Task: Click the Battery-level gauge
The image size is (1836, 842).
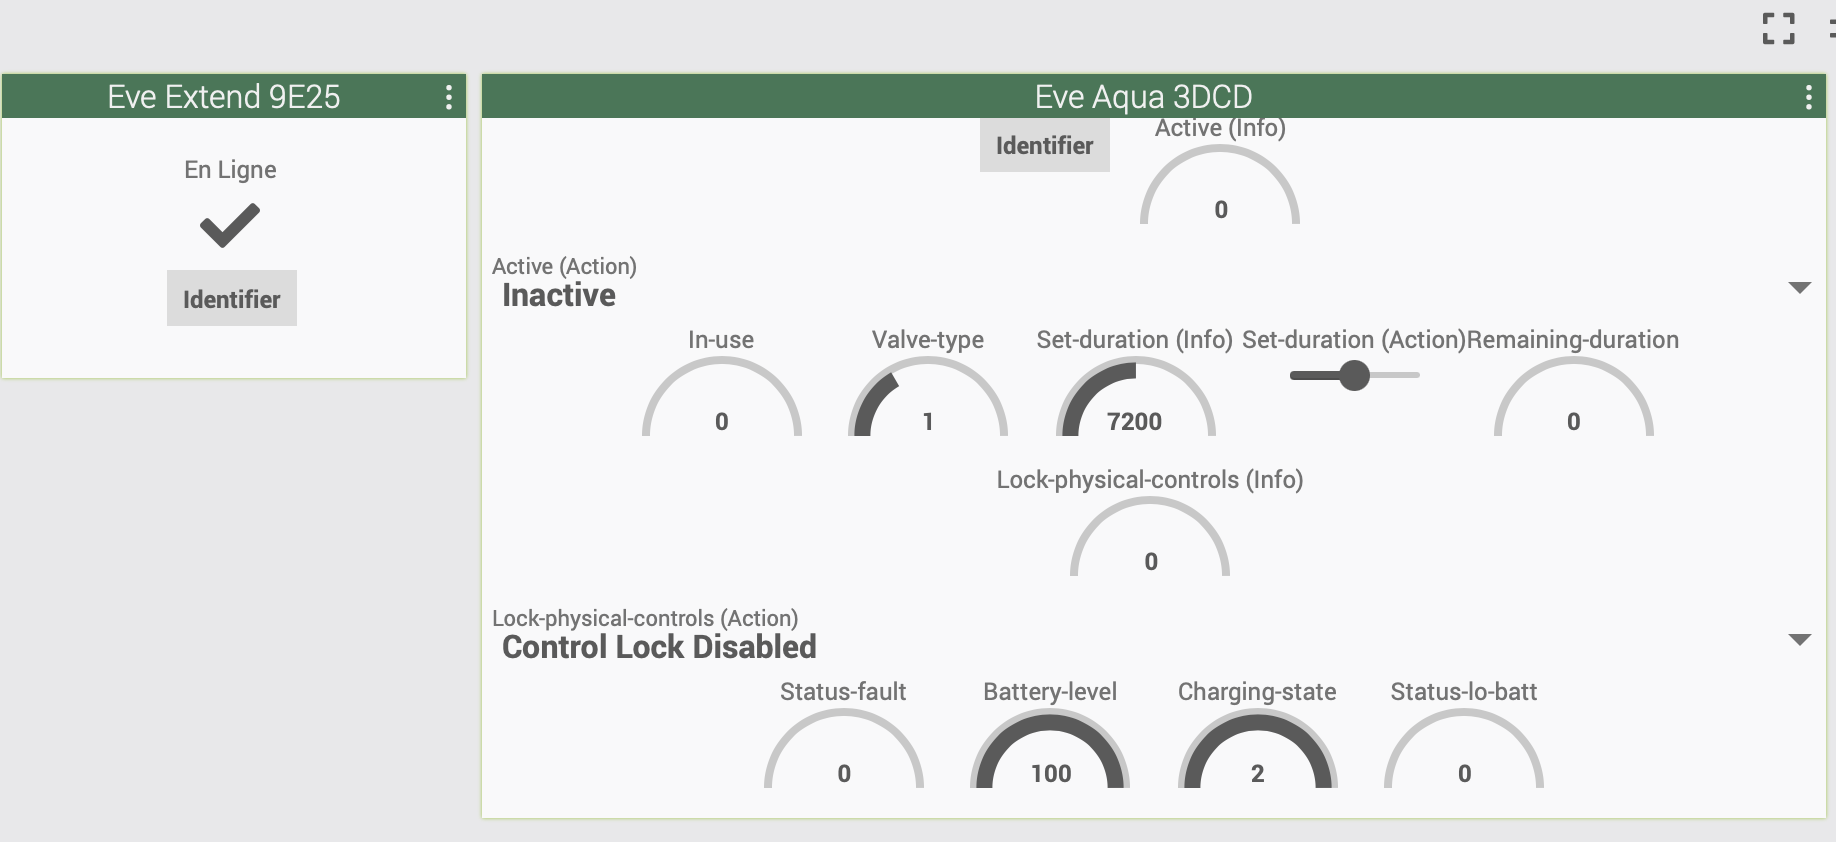Action: [x=1050, y=749]
